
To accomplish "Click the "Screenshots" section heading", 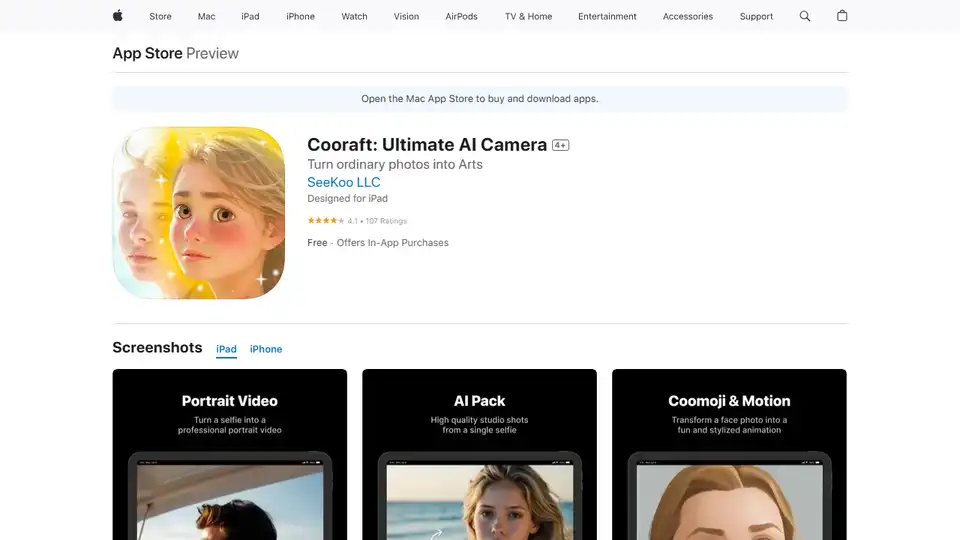I will click(157, 347).
